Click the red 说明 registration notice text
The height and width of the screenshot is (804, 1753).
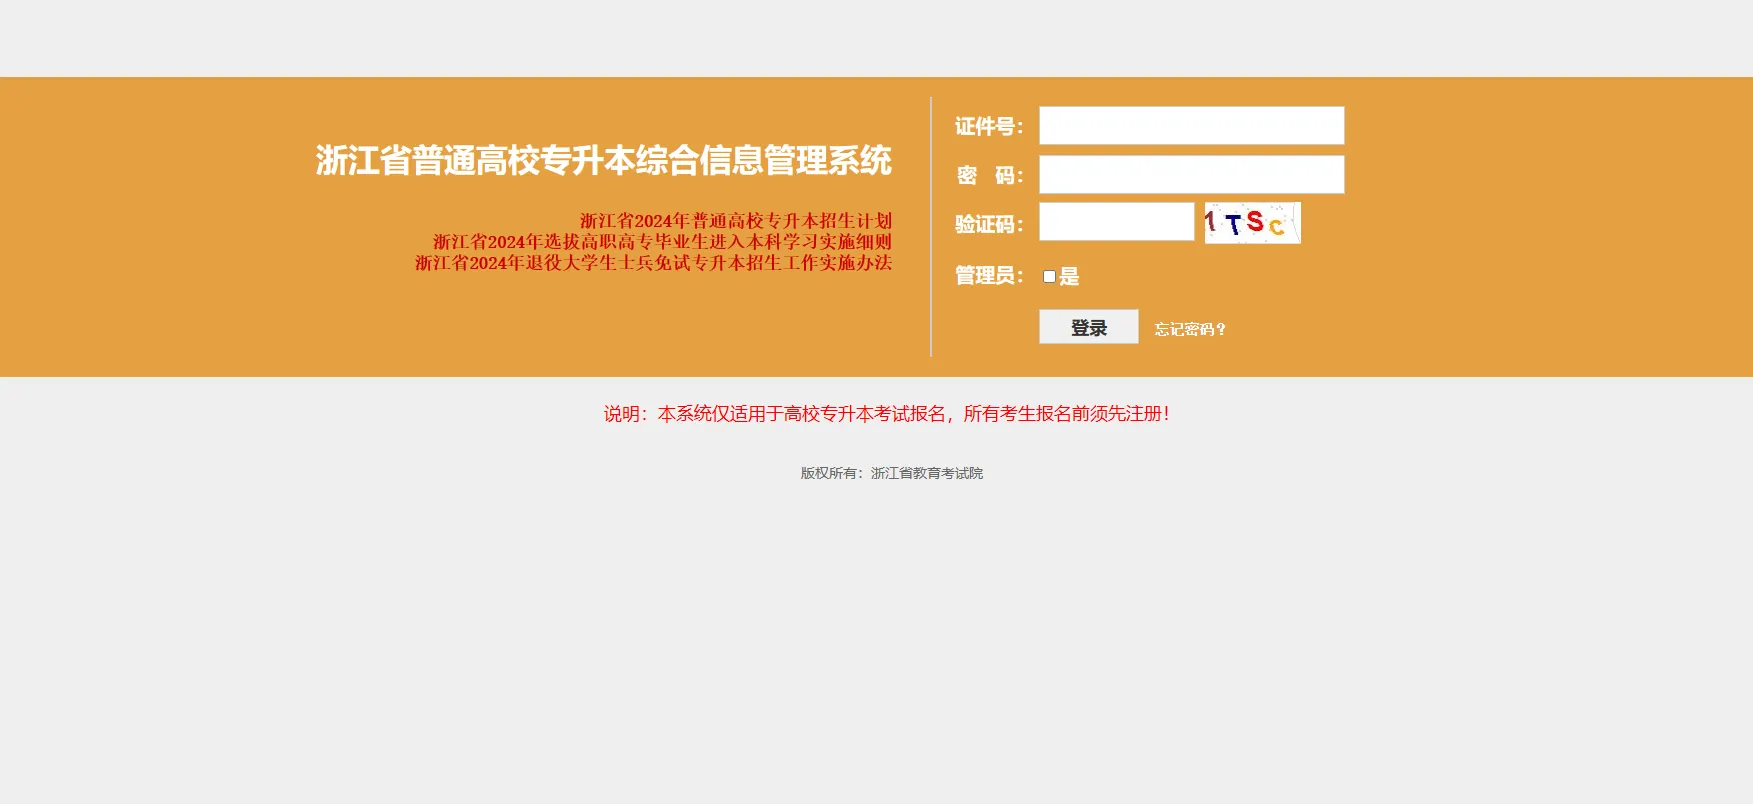[x=886, y=414]
